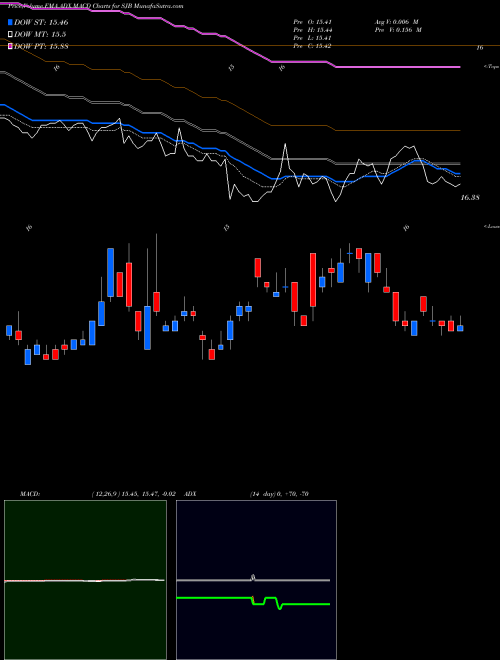Click the 'Pre C: 15.42' close value
Screen dimensions: 500x660
point(312,46)
